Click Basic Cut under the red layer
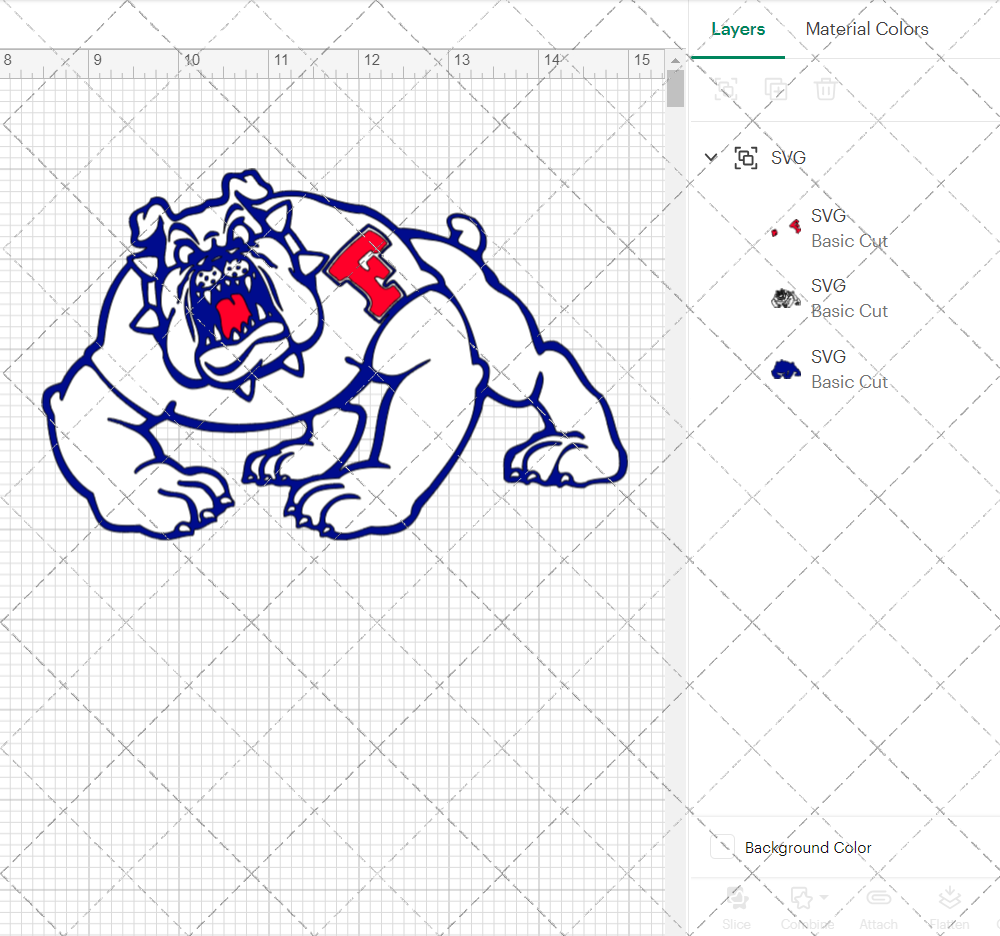This screenshot has height=936, width=1000. tap(849, 242)
